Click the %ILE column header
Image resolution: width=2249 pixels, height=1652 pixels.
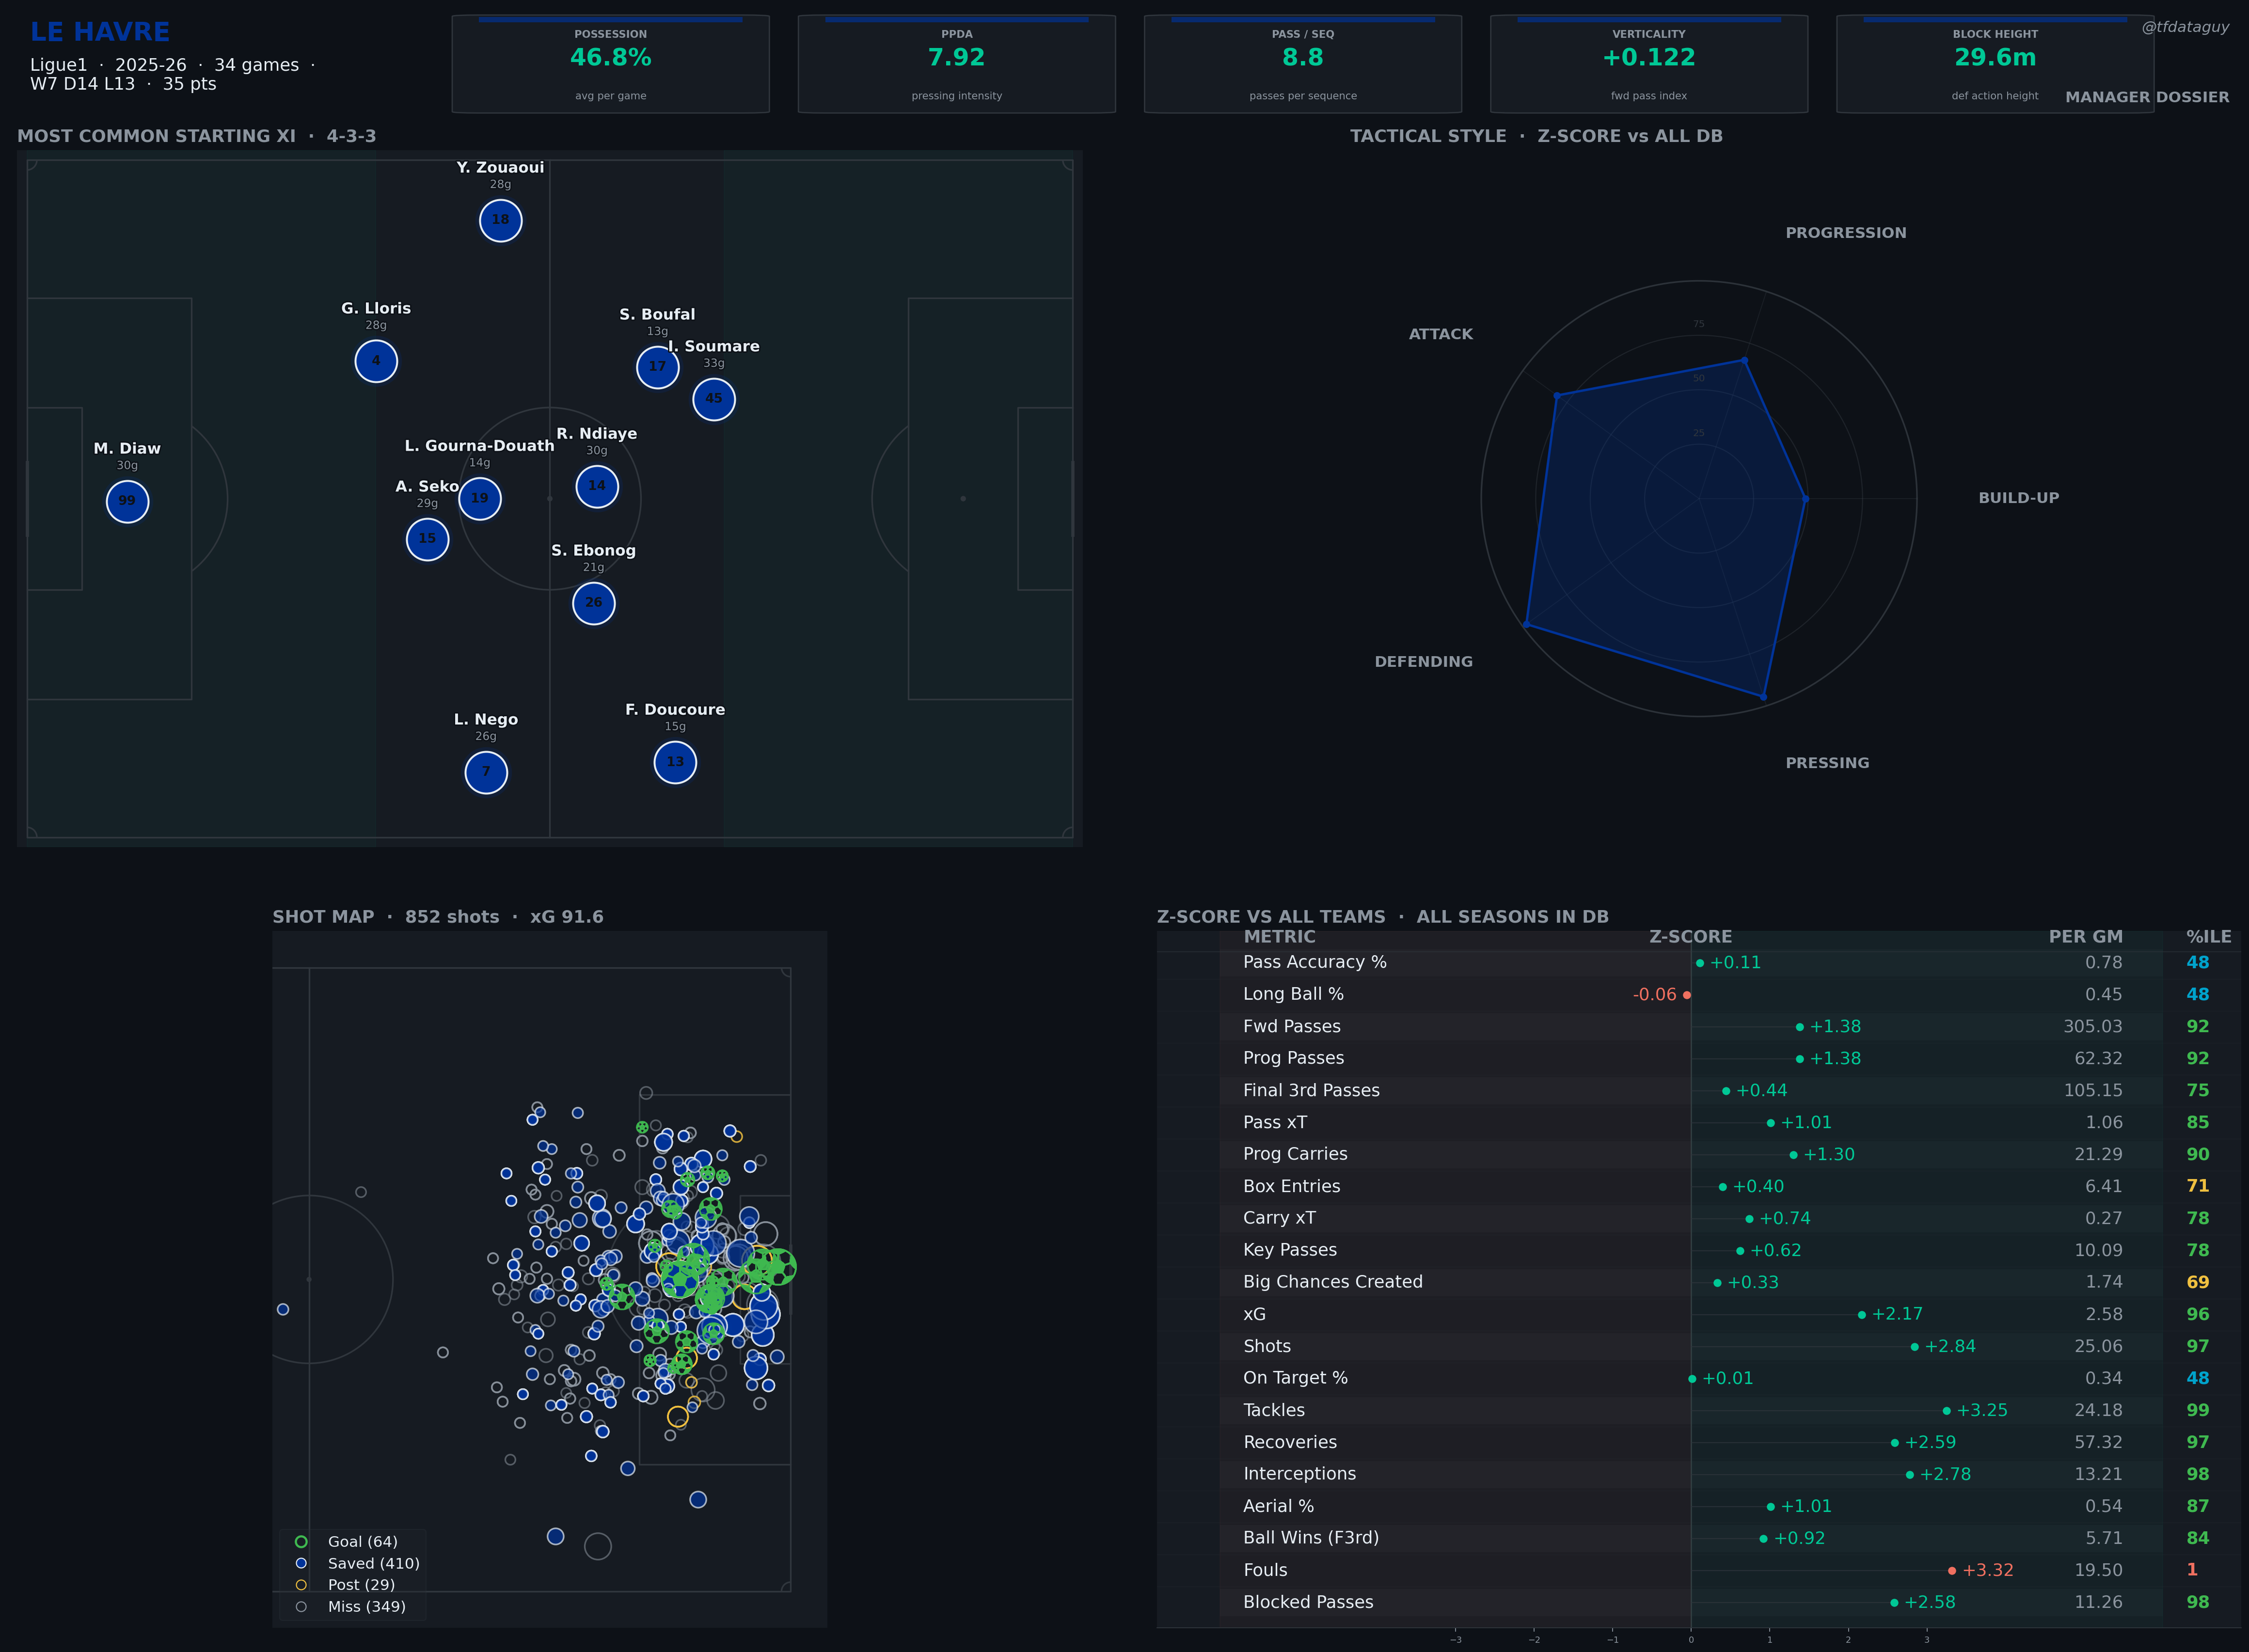click(x=2208, y=937)
